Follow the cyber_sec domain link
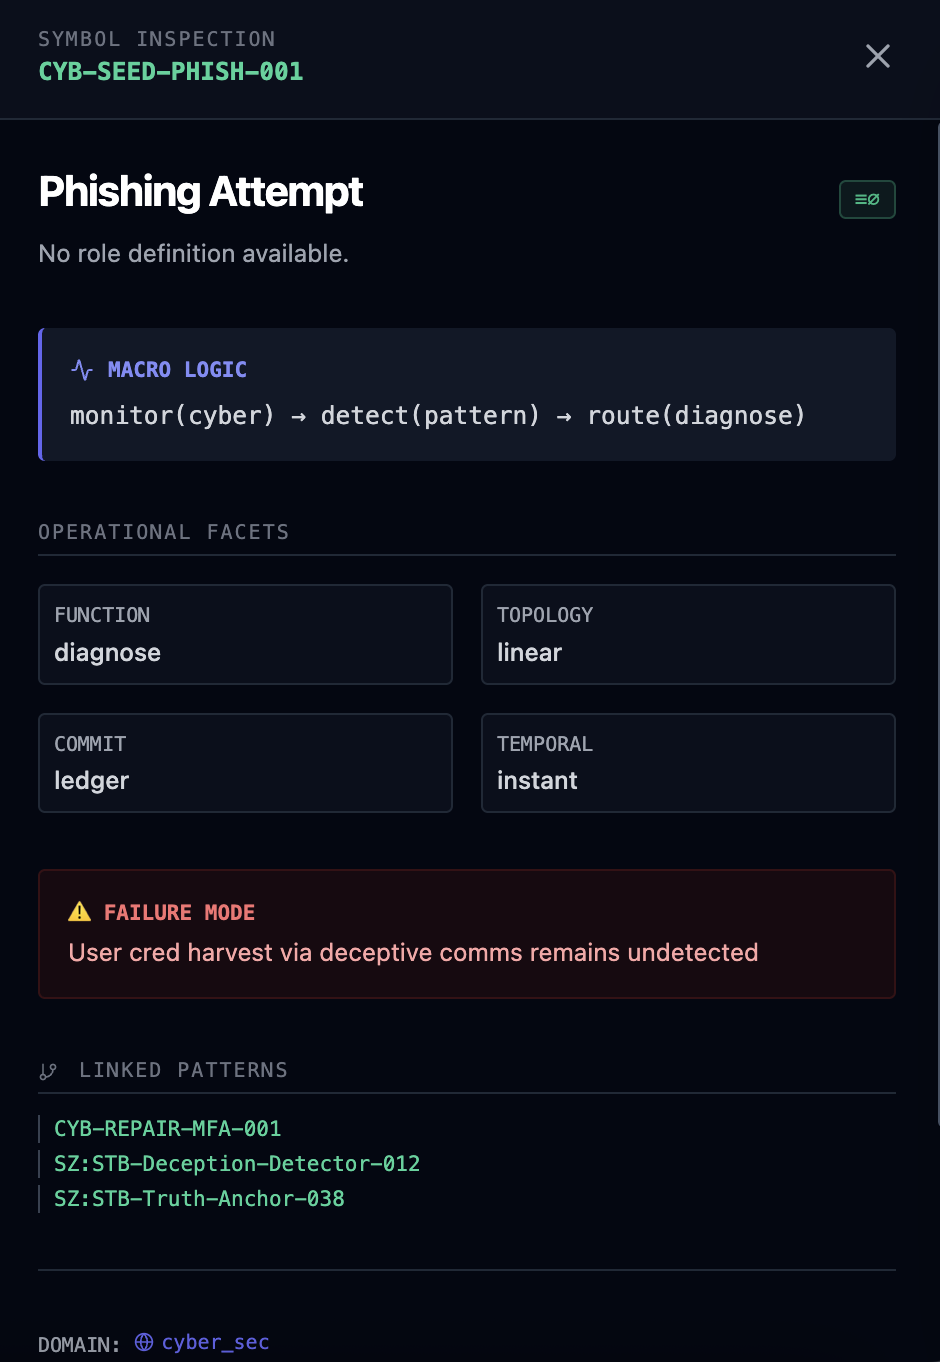Image resolution: width=940 pixels, height=1362 pixels. [215, 1342]
